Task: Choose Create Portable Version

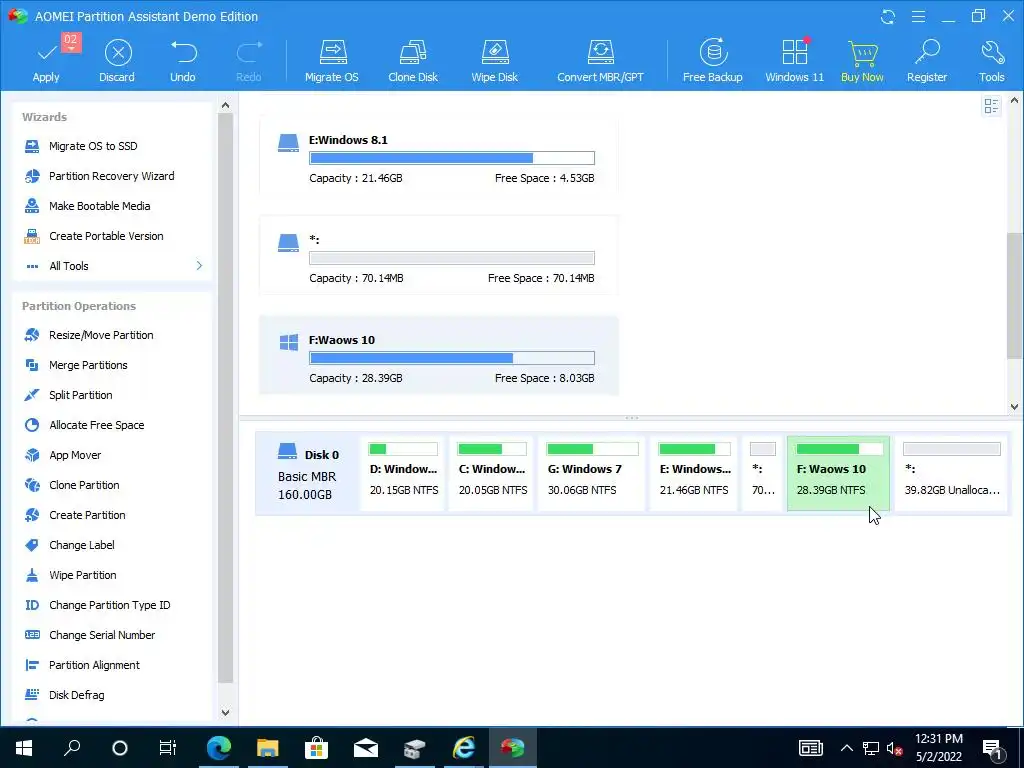Action: click(x=106, y=236)
